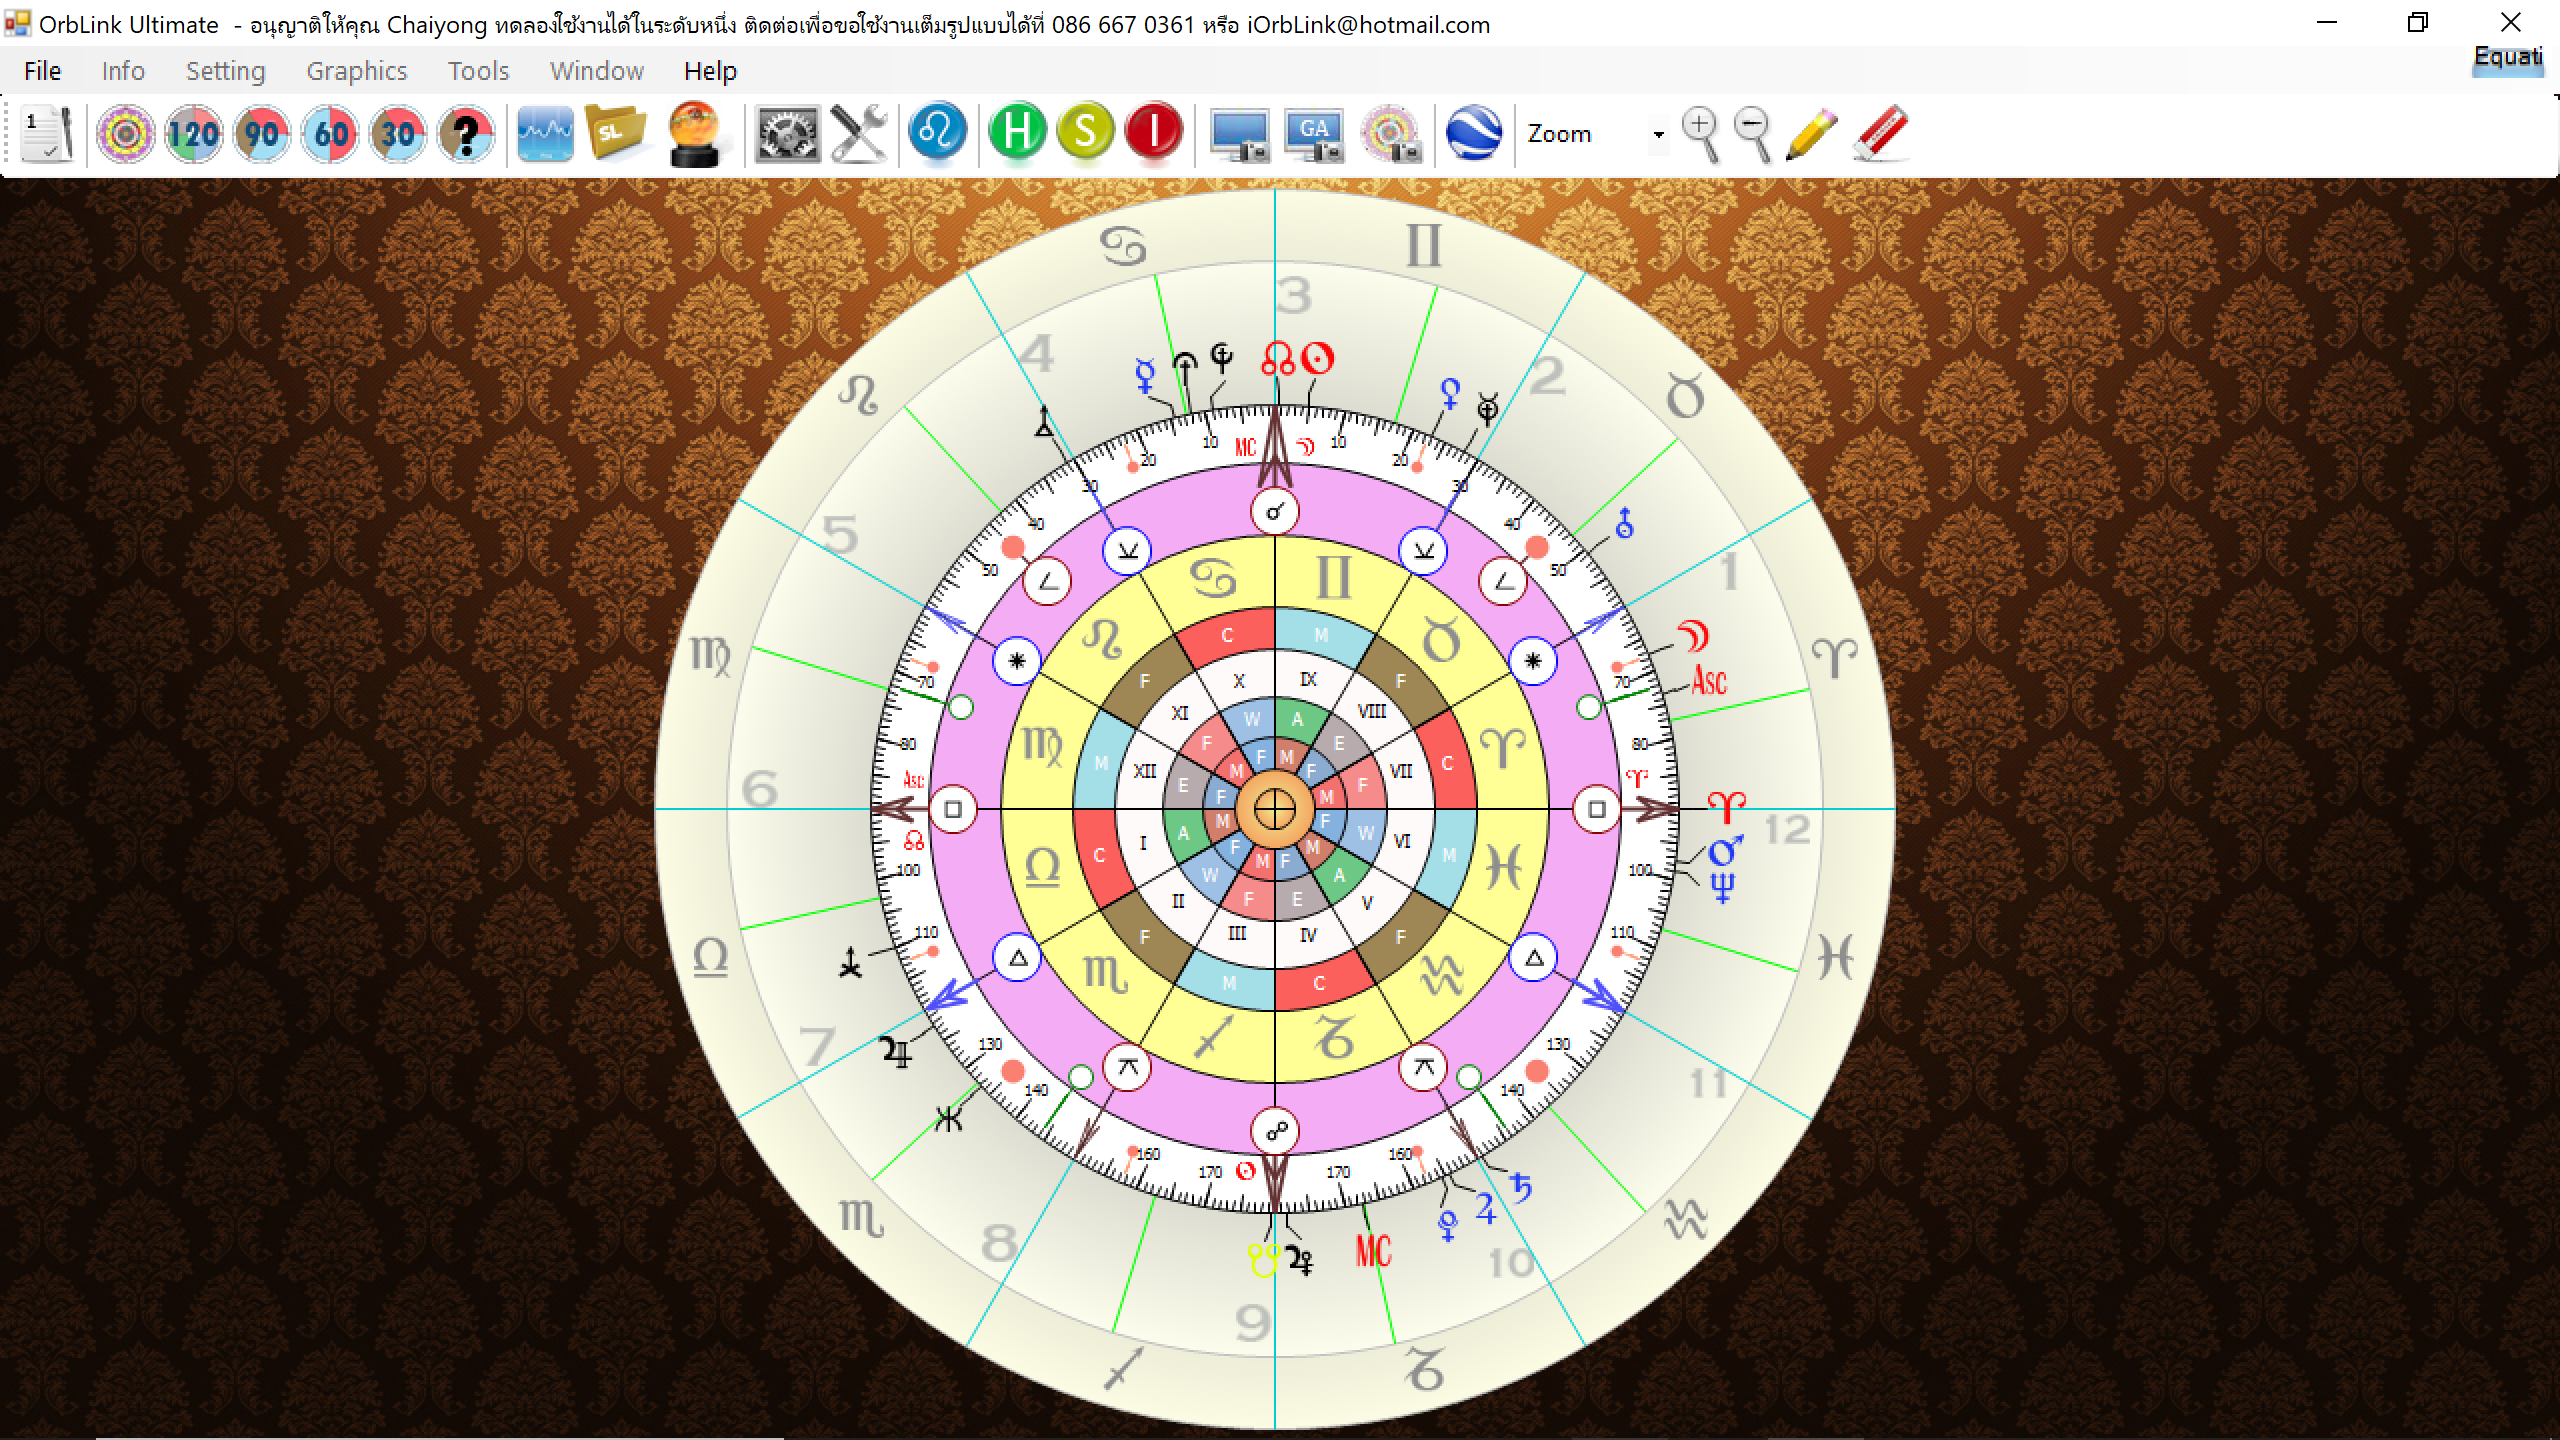
Task: Open the Graphics menu
Action: click(x=356, y=71)
